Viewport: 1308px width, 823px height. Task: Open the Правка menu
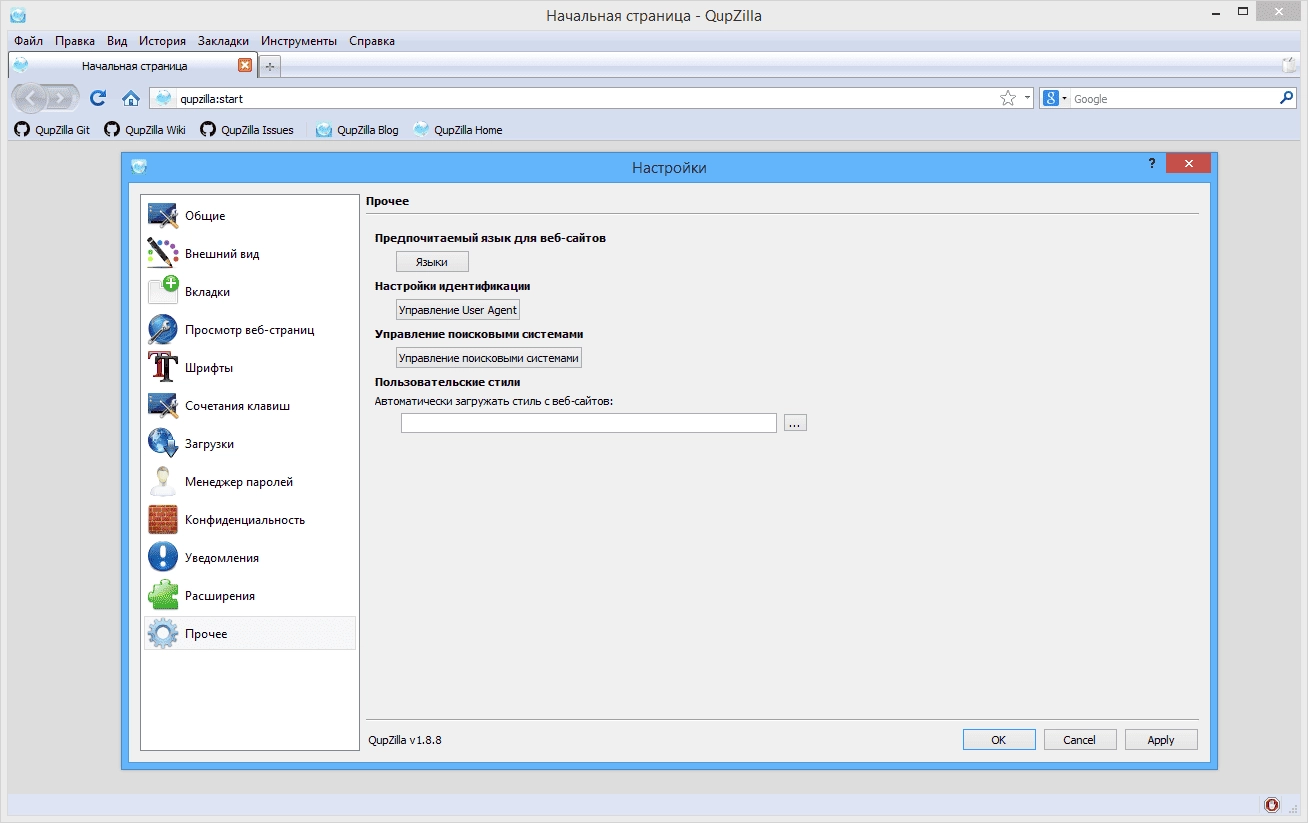[x=75, y=41]
